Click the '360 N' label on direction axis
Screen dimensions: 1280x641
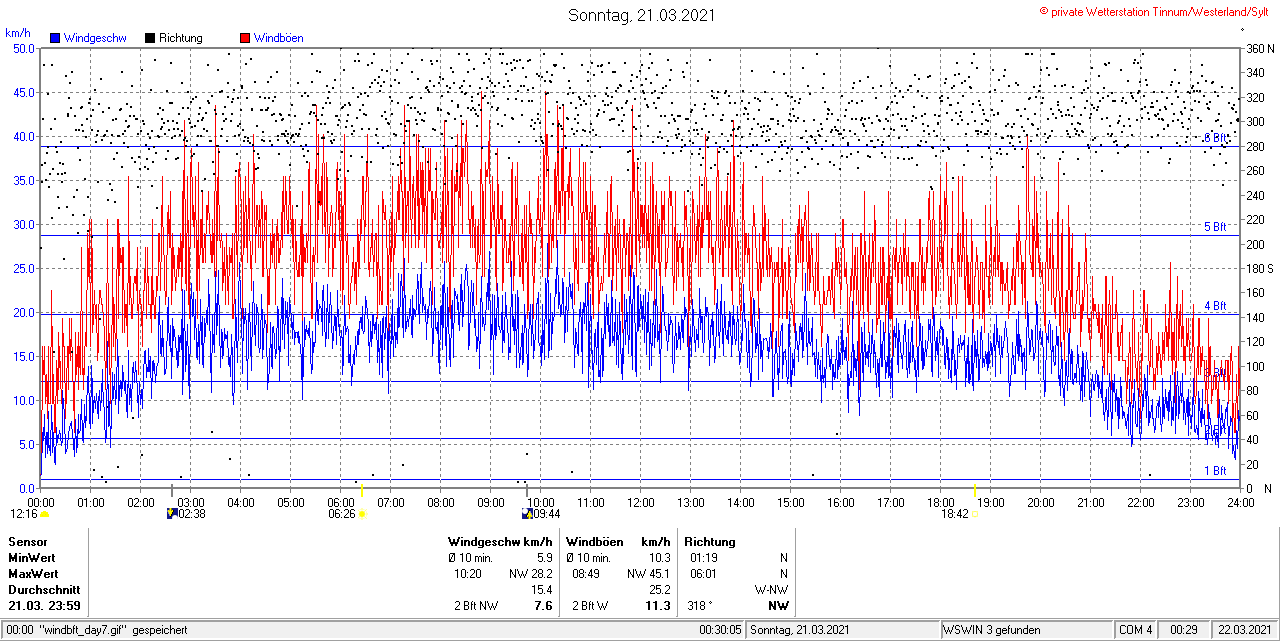click(x=1258, y=48)
